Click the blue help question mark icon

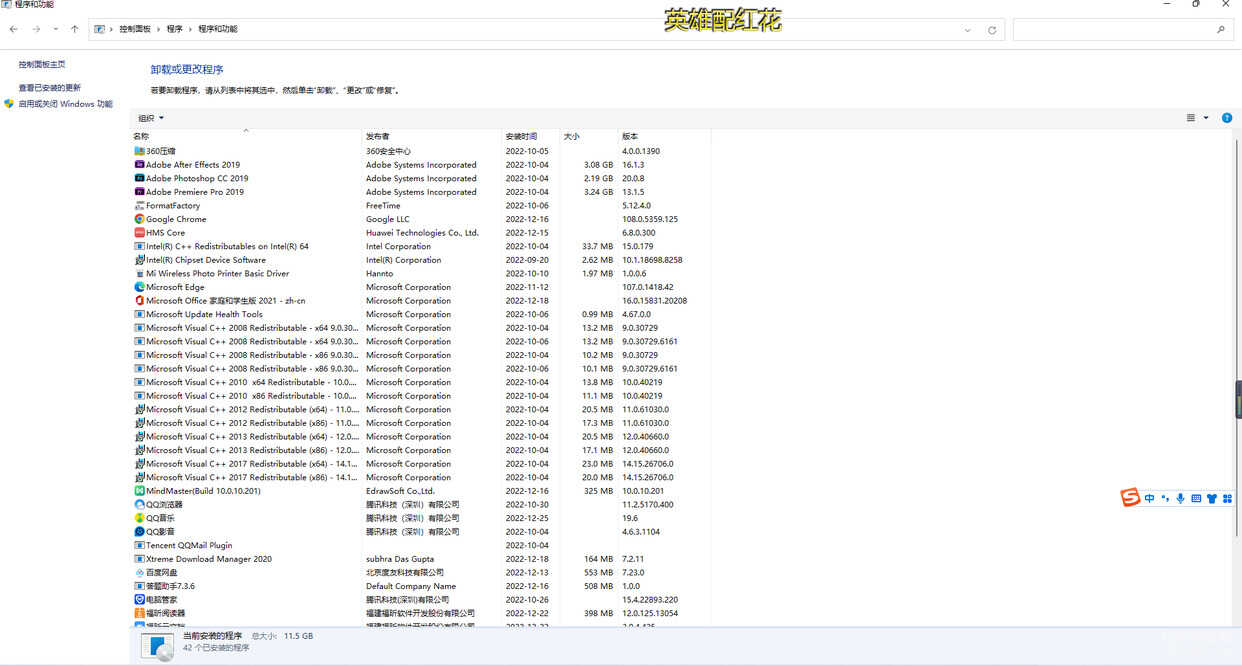click(1227, 118)
